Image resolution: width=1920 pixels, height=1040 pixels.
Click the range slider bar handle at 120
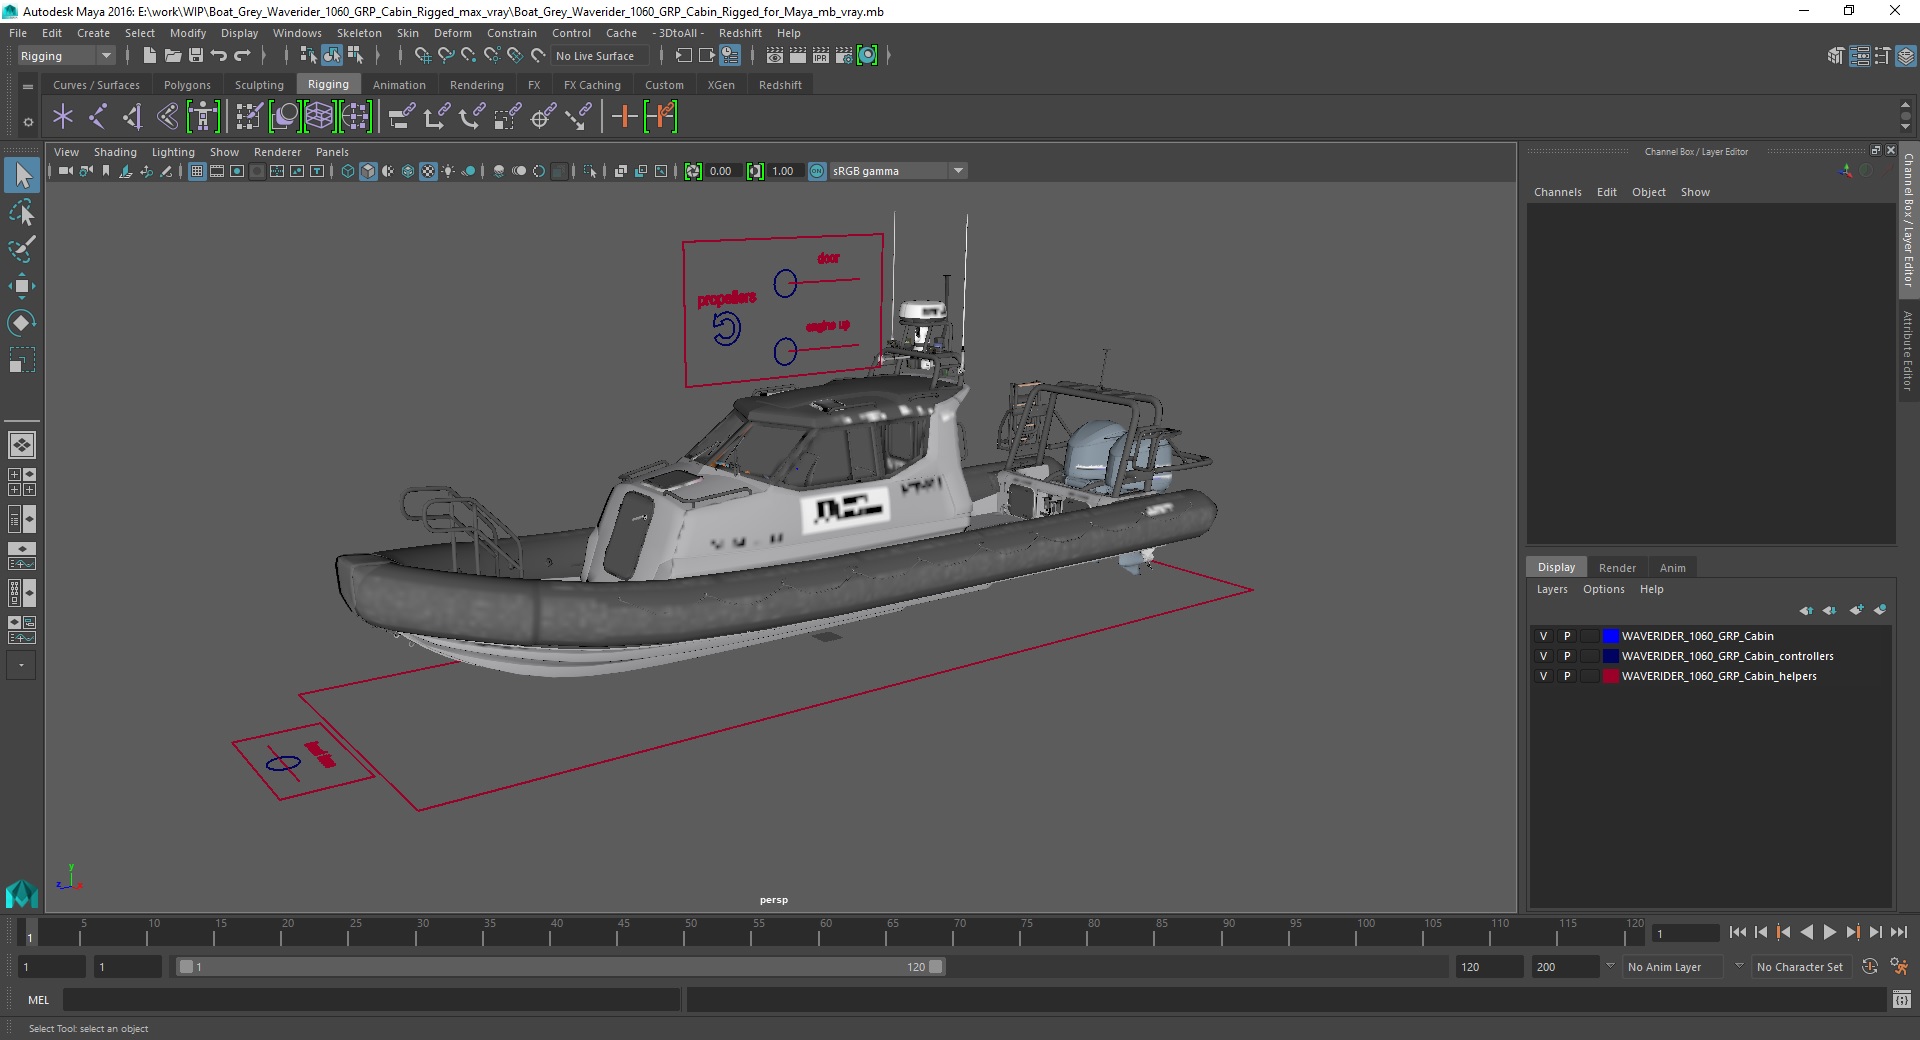[935, 967]
